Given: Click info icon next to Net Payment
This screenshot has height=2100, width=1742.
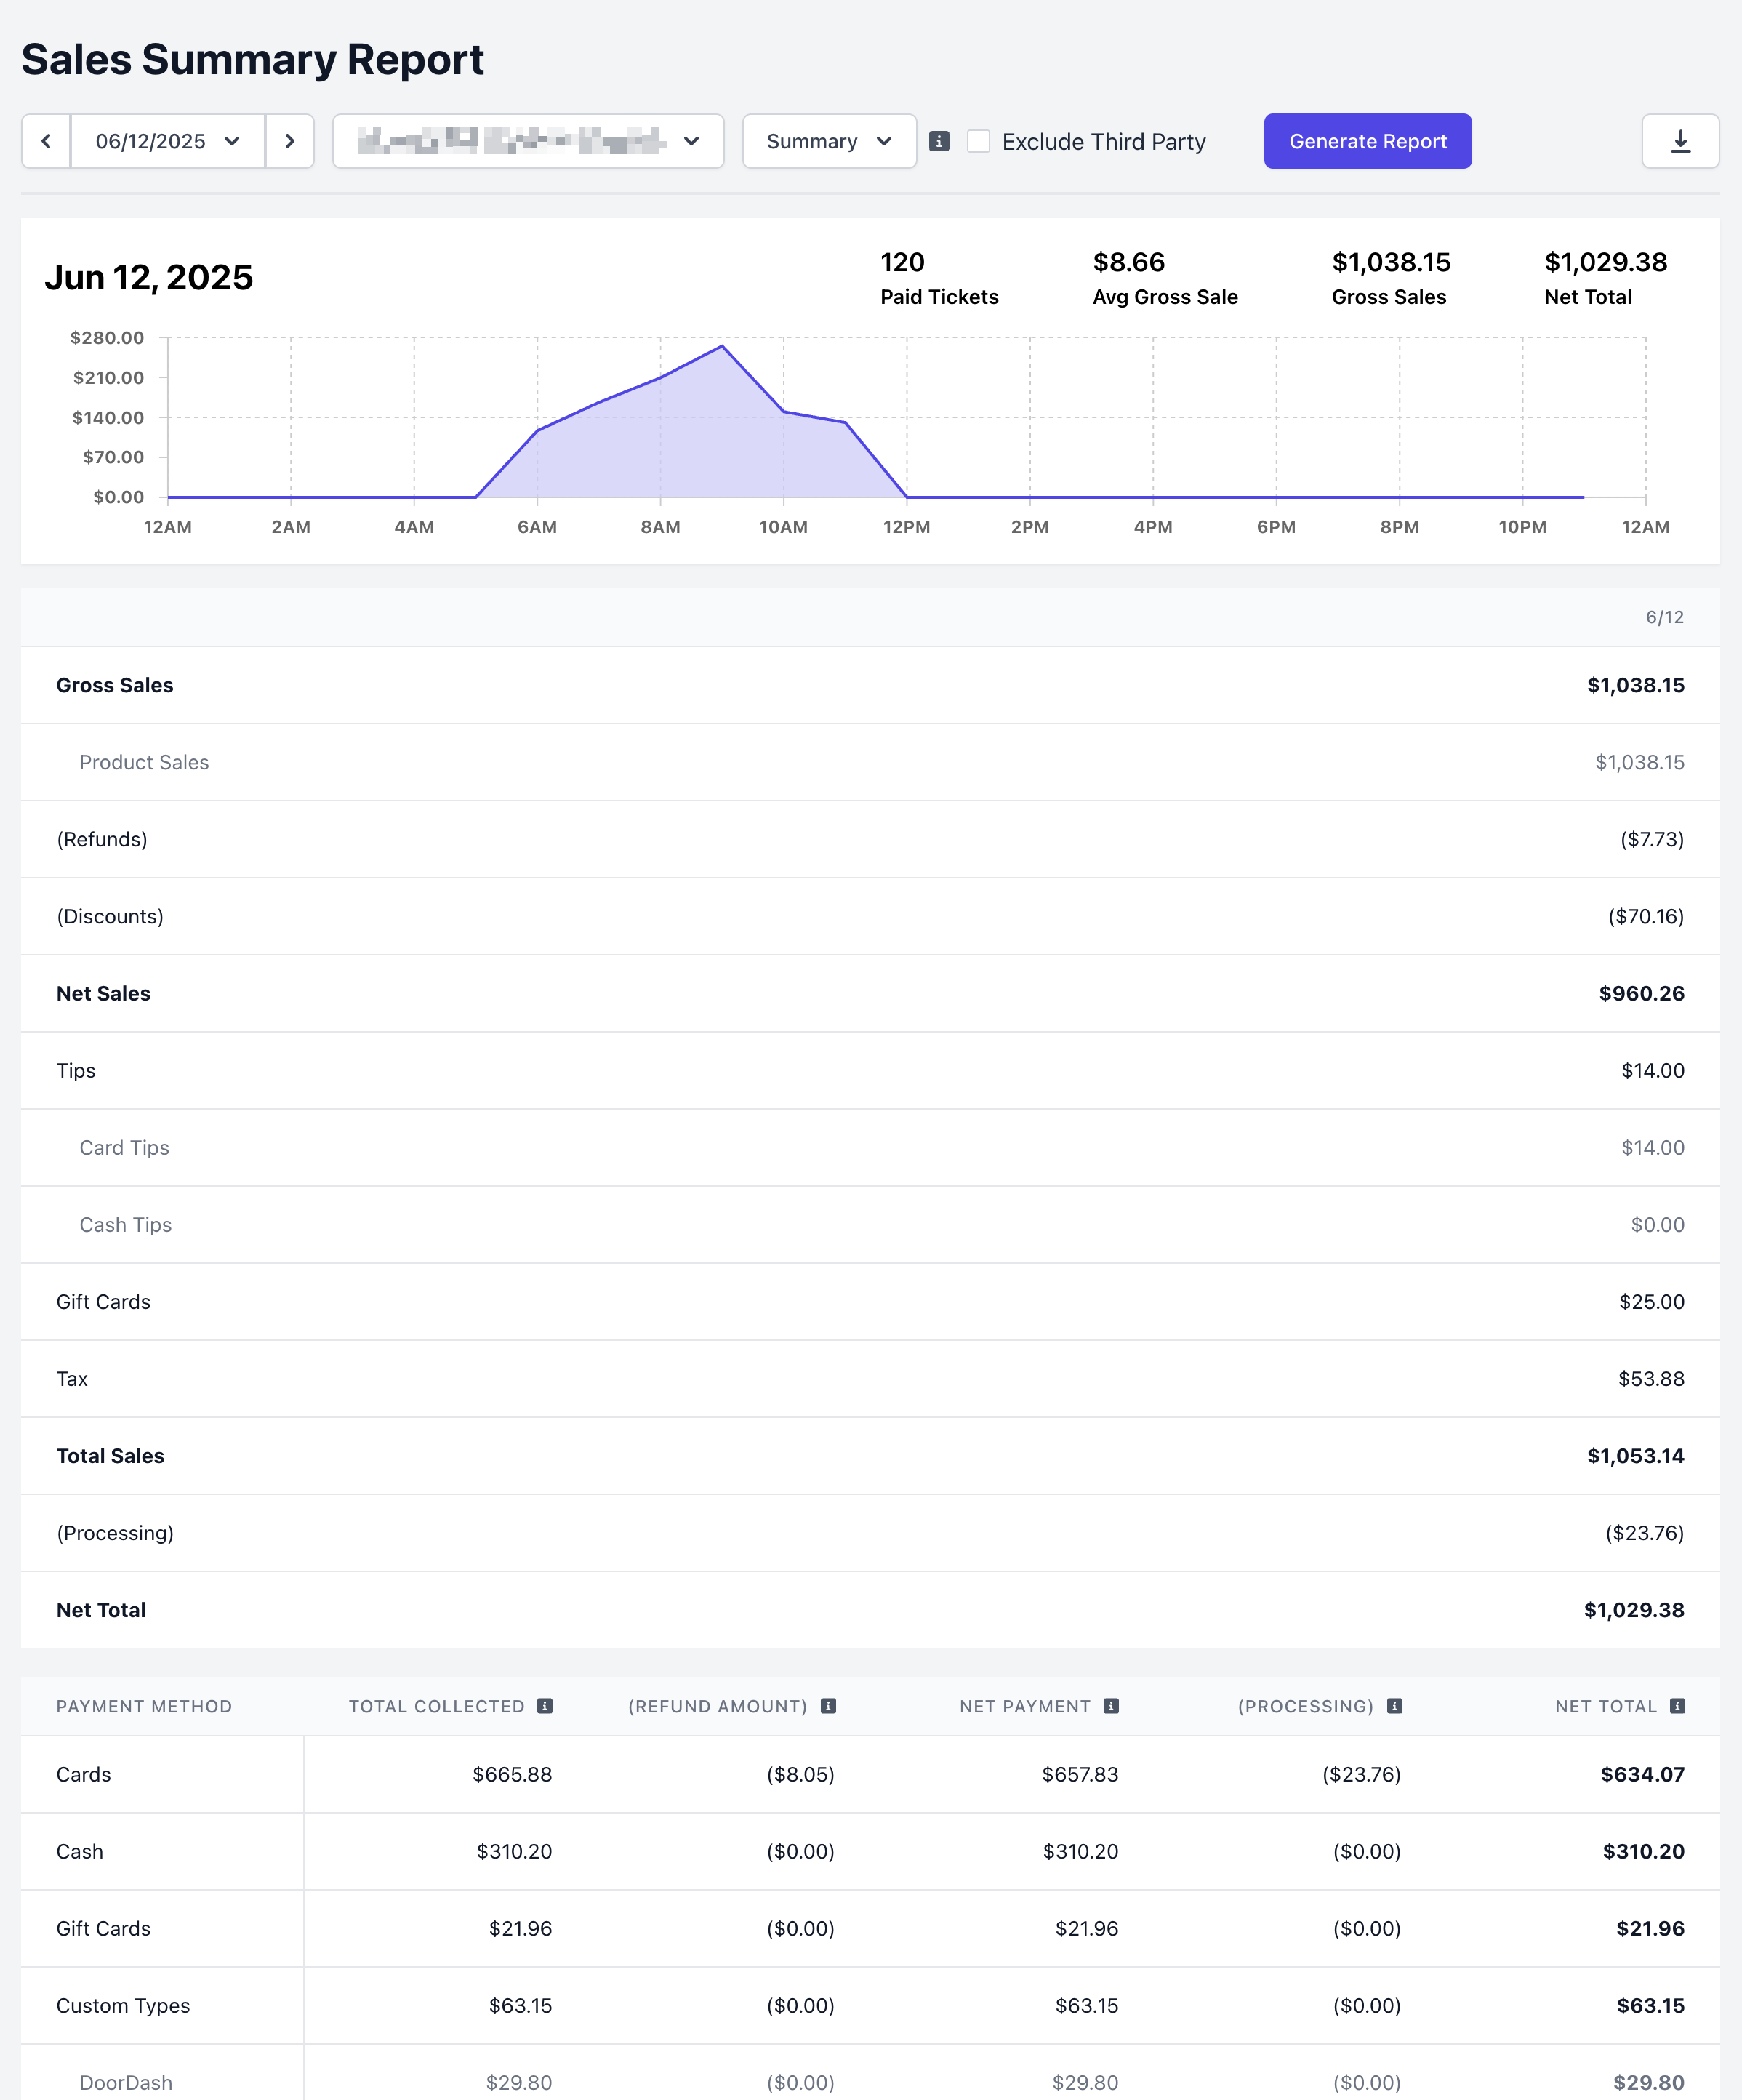Looking at the screenshot, I should (1111, 1706).
